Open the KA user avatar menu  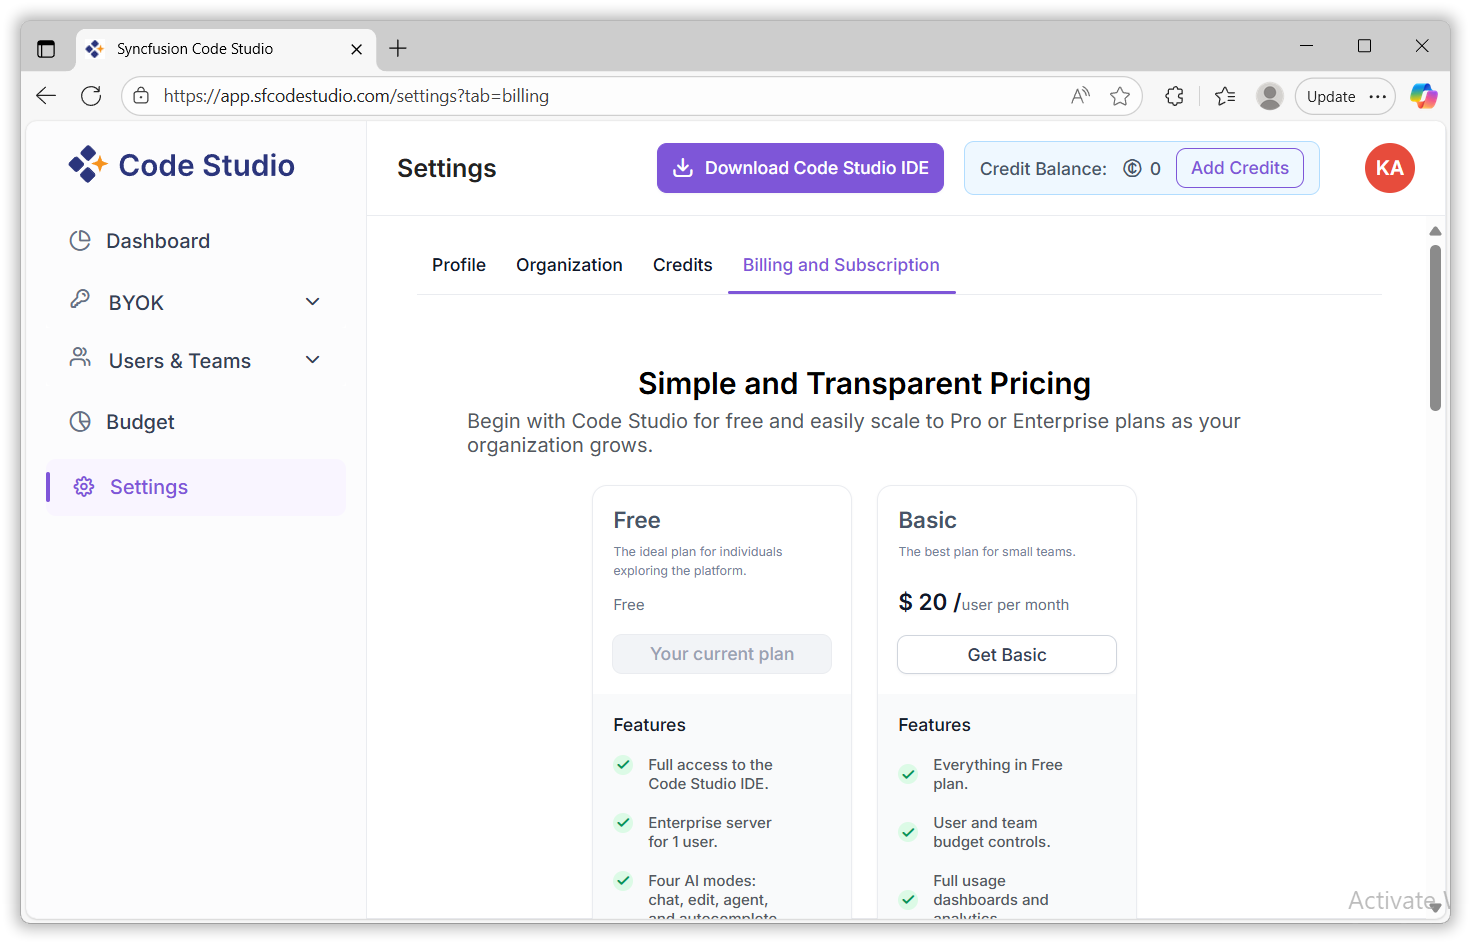click(x=1389, y=168)
